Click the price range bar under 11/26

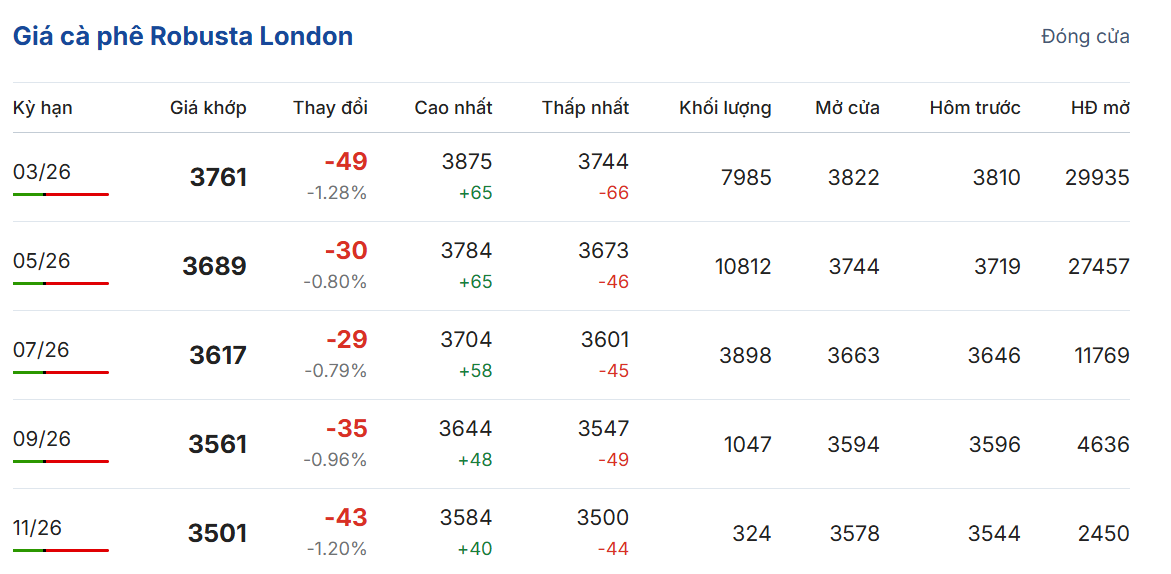61,550
